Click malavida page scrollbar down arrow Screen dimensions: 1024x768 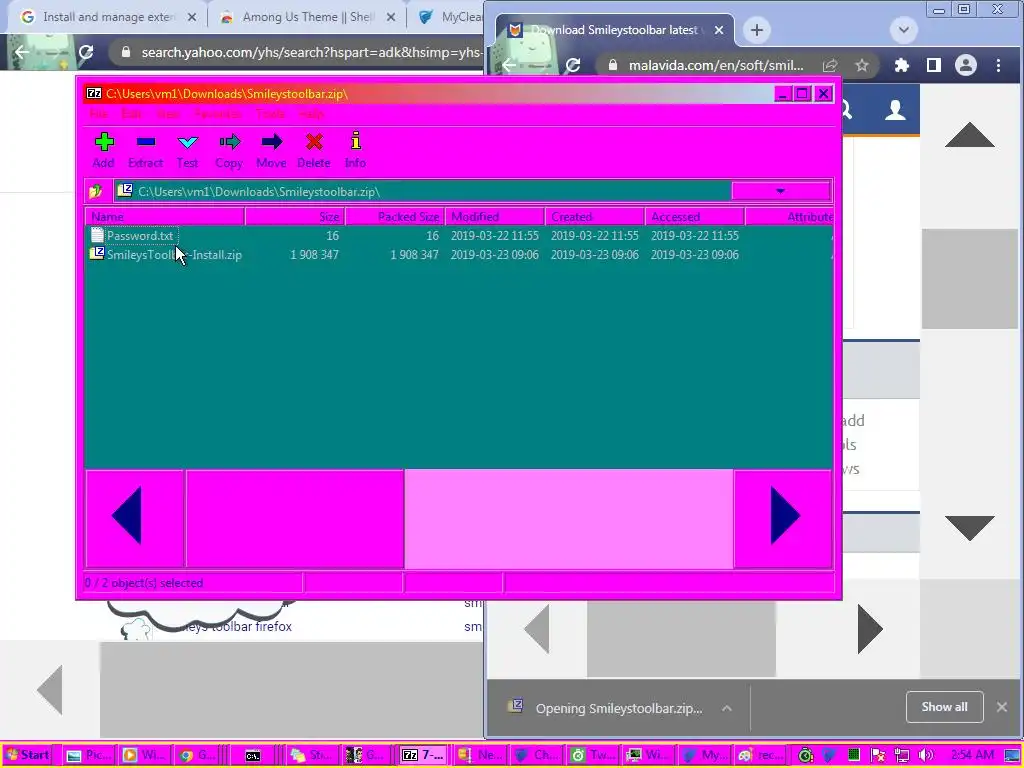pos(970,528)
